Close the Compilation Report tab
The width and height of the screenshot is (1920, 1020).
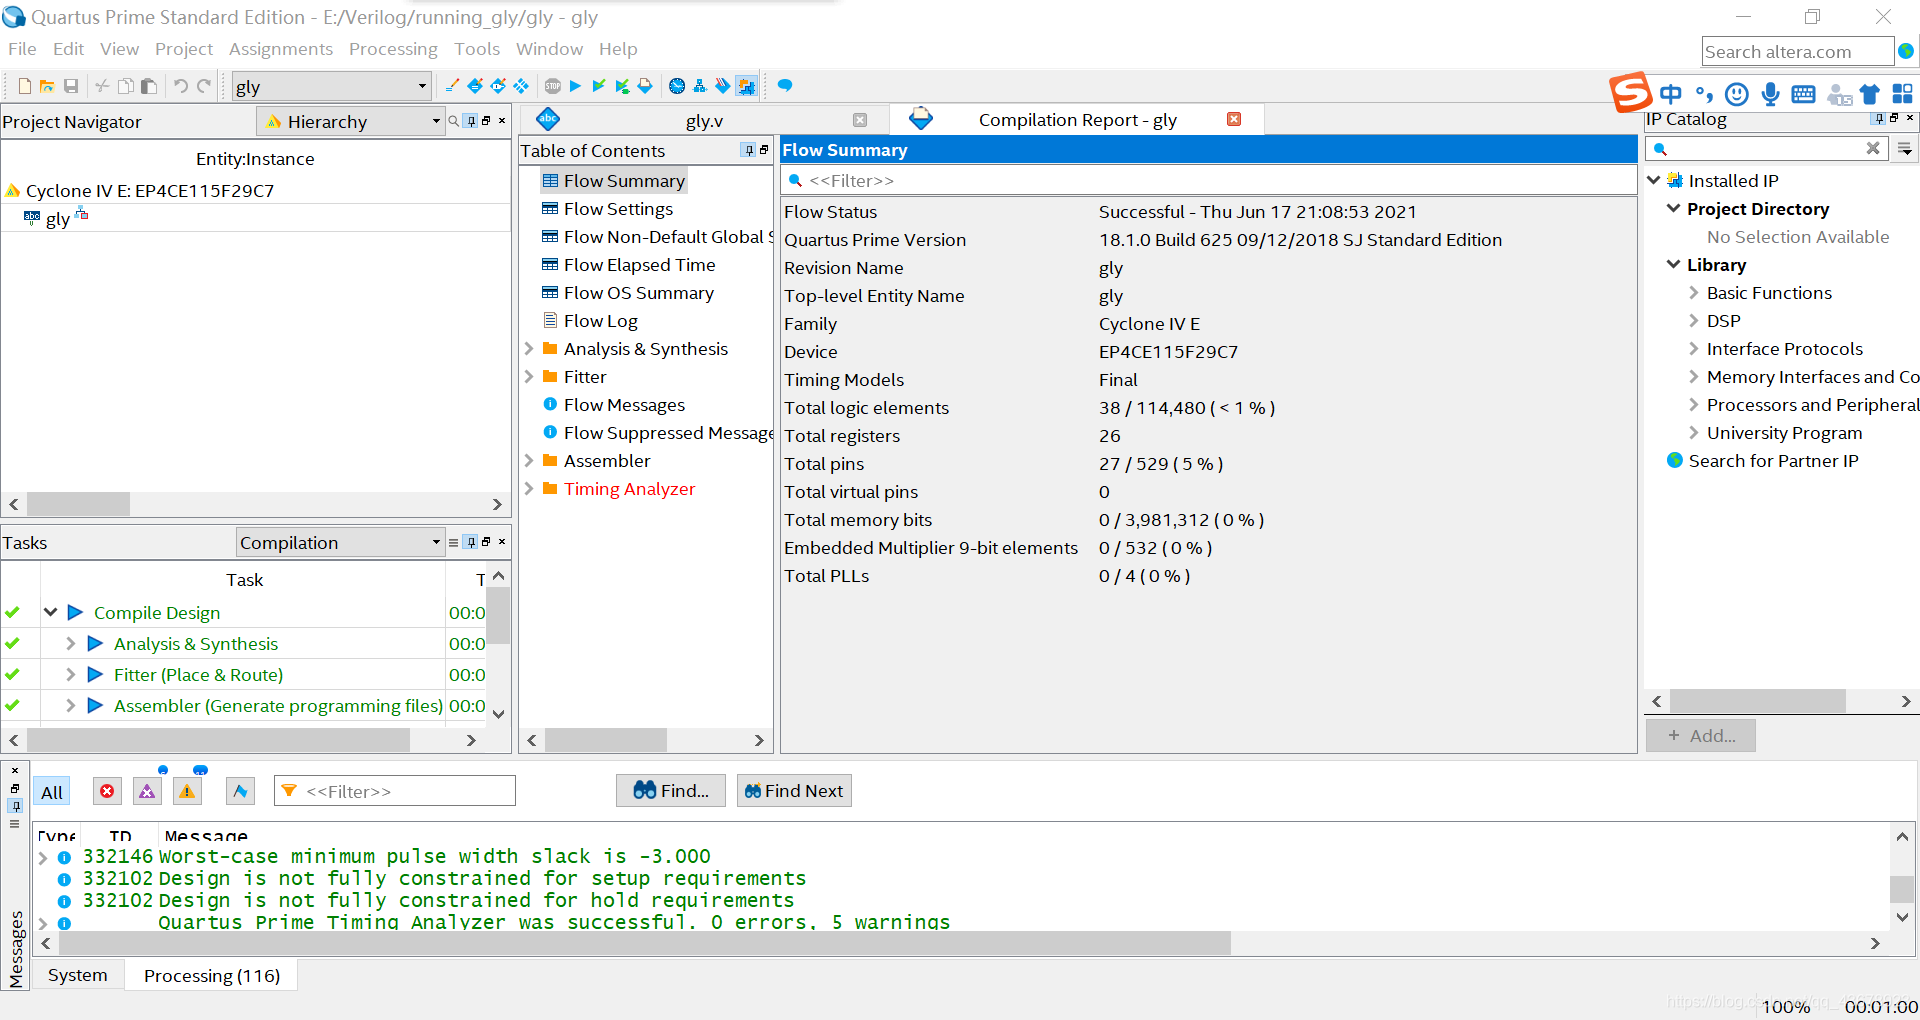pos(1234,119)
